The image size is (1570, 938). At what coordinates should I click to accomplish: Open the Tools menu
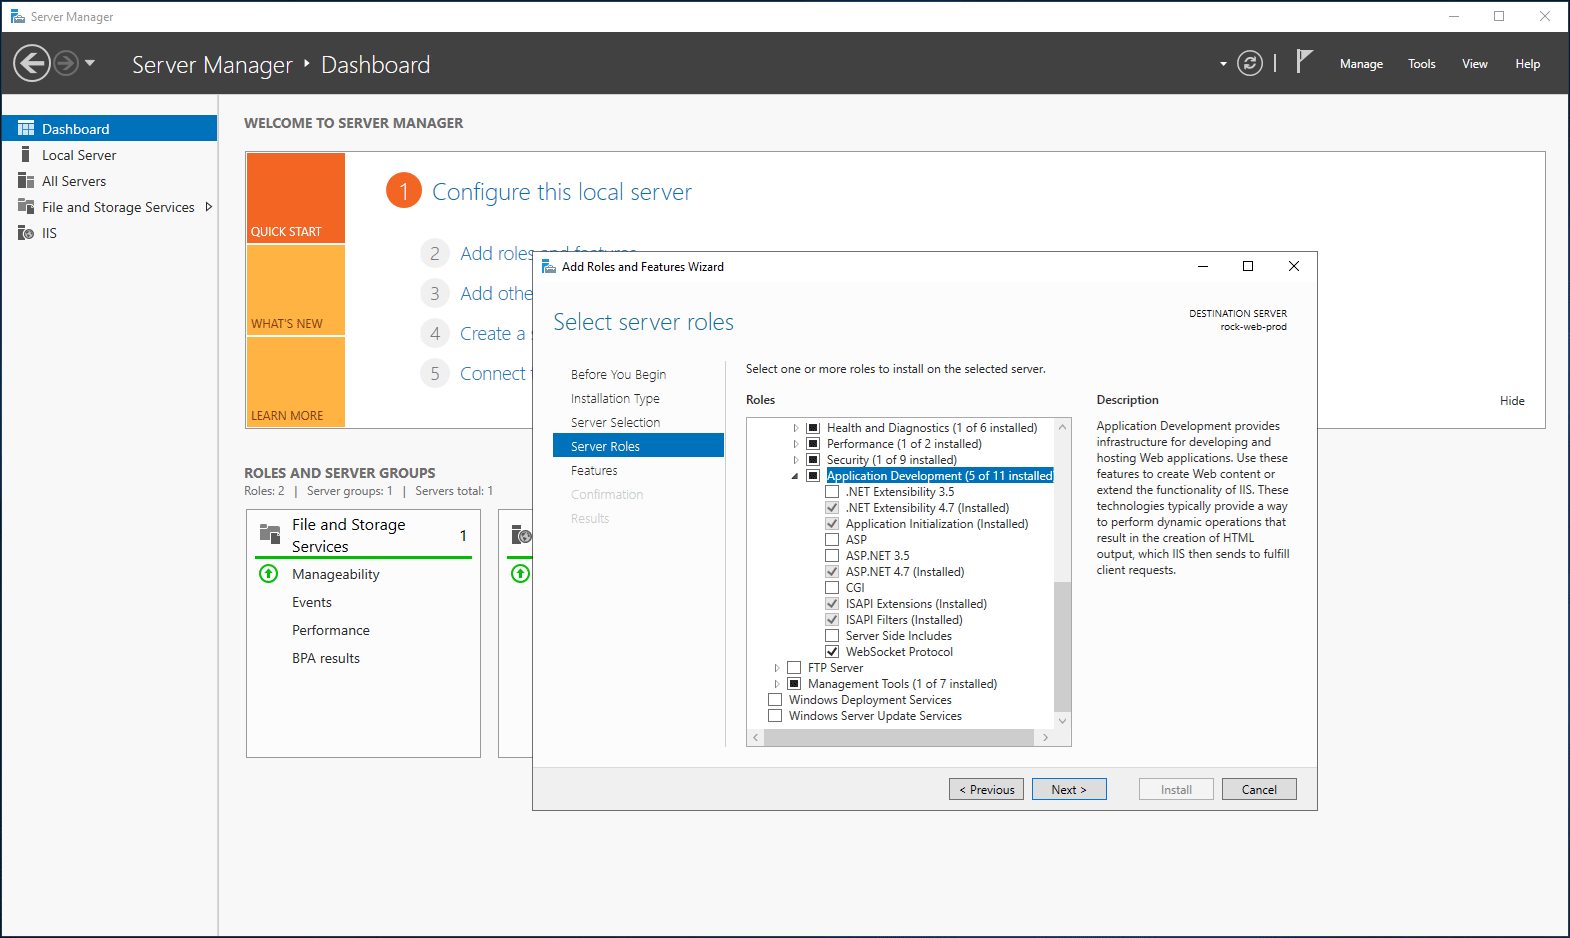click(1421, 64)
